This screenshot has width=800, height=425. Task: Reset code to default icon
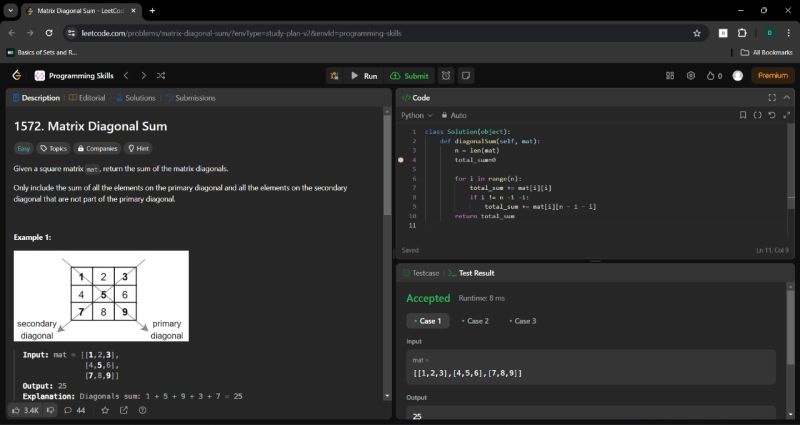pos(772,115)
